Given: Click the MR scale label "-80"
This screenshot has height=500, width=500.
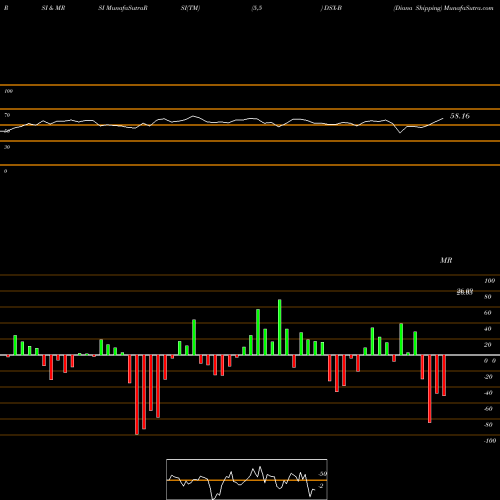Looking at the screenshot, I should (488, 425).
